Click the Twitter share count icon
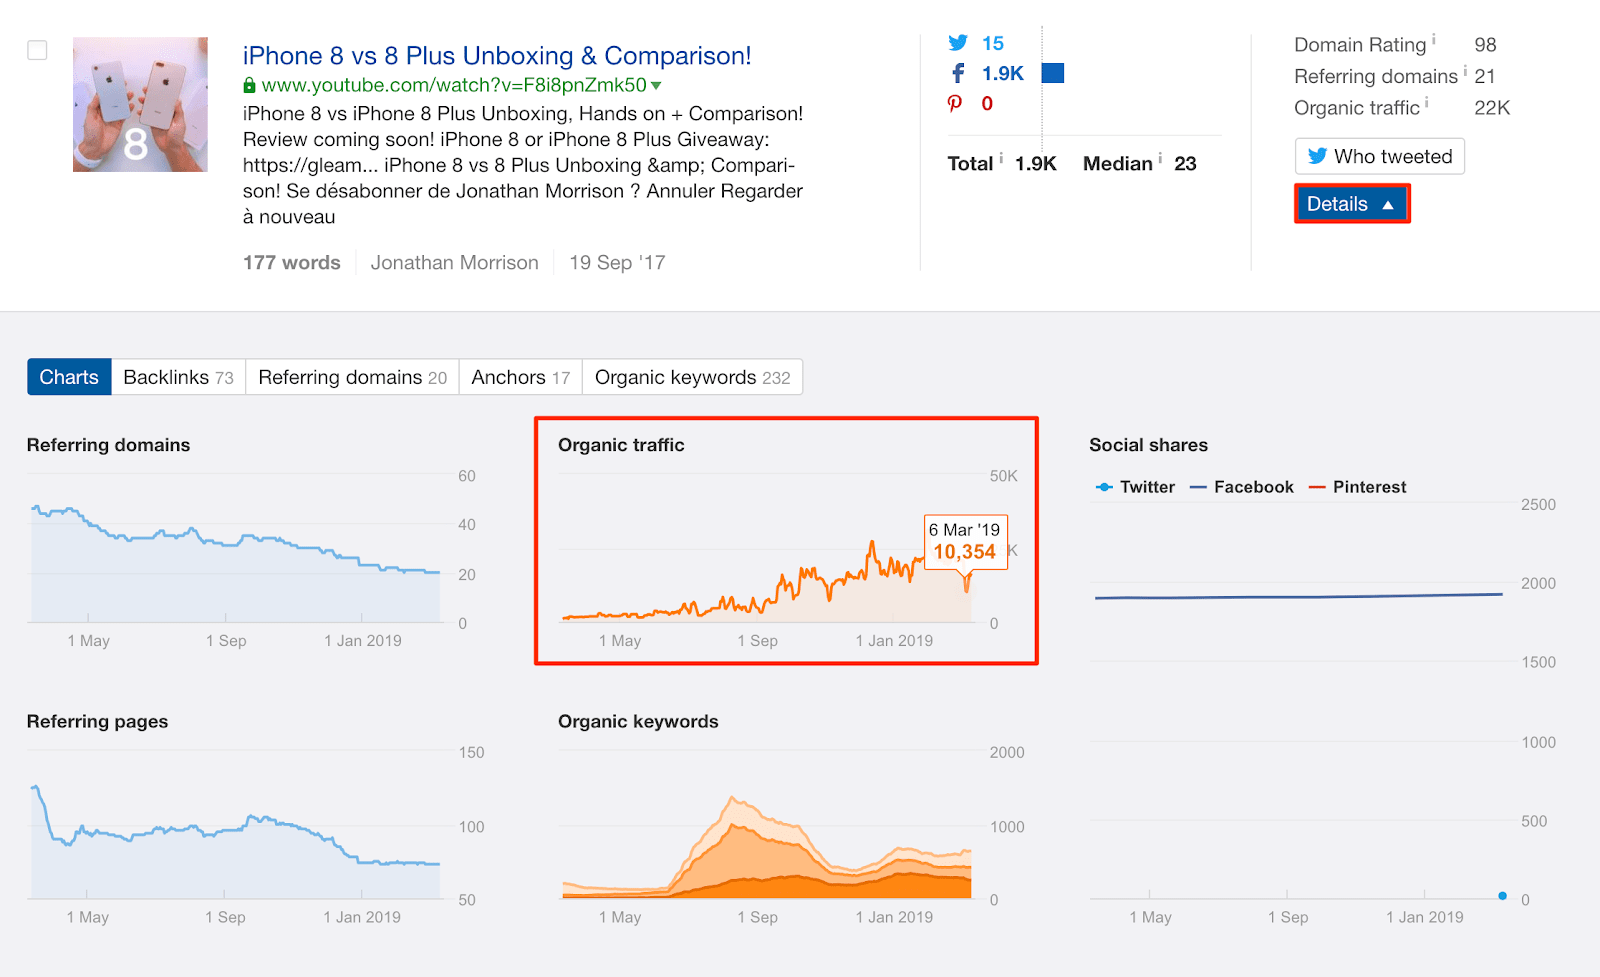This screenshot has height=977, width=1600. point(958,43)
